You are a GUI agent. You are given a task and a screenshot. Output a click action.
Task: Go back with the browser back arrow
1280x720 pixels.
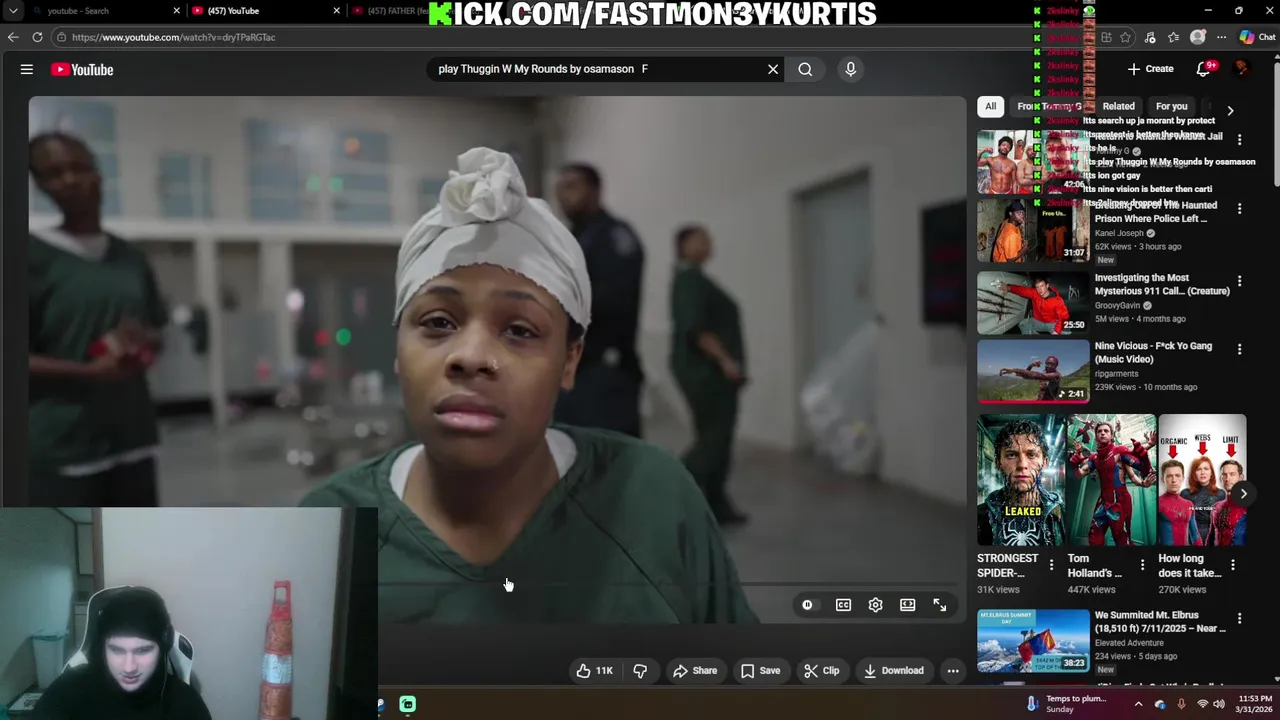pyautogui.click(x=13, y=37)
